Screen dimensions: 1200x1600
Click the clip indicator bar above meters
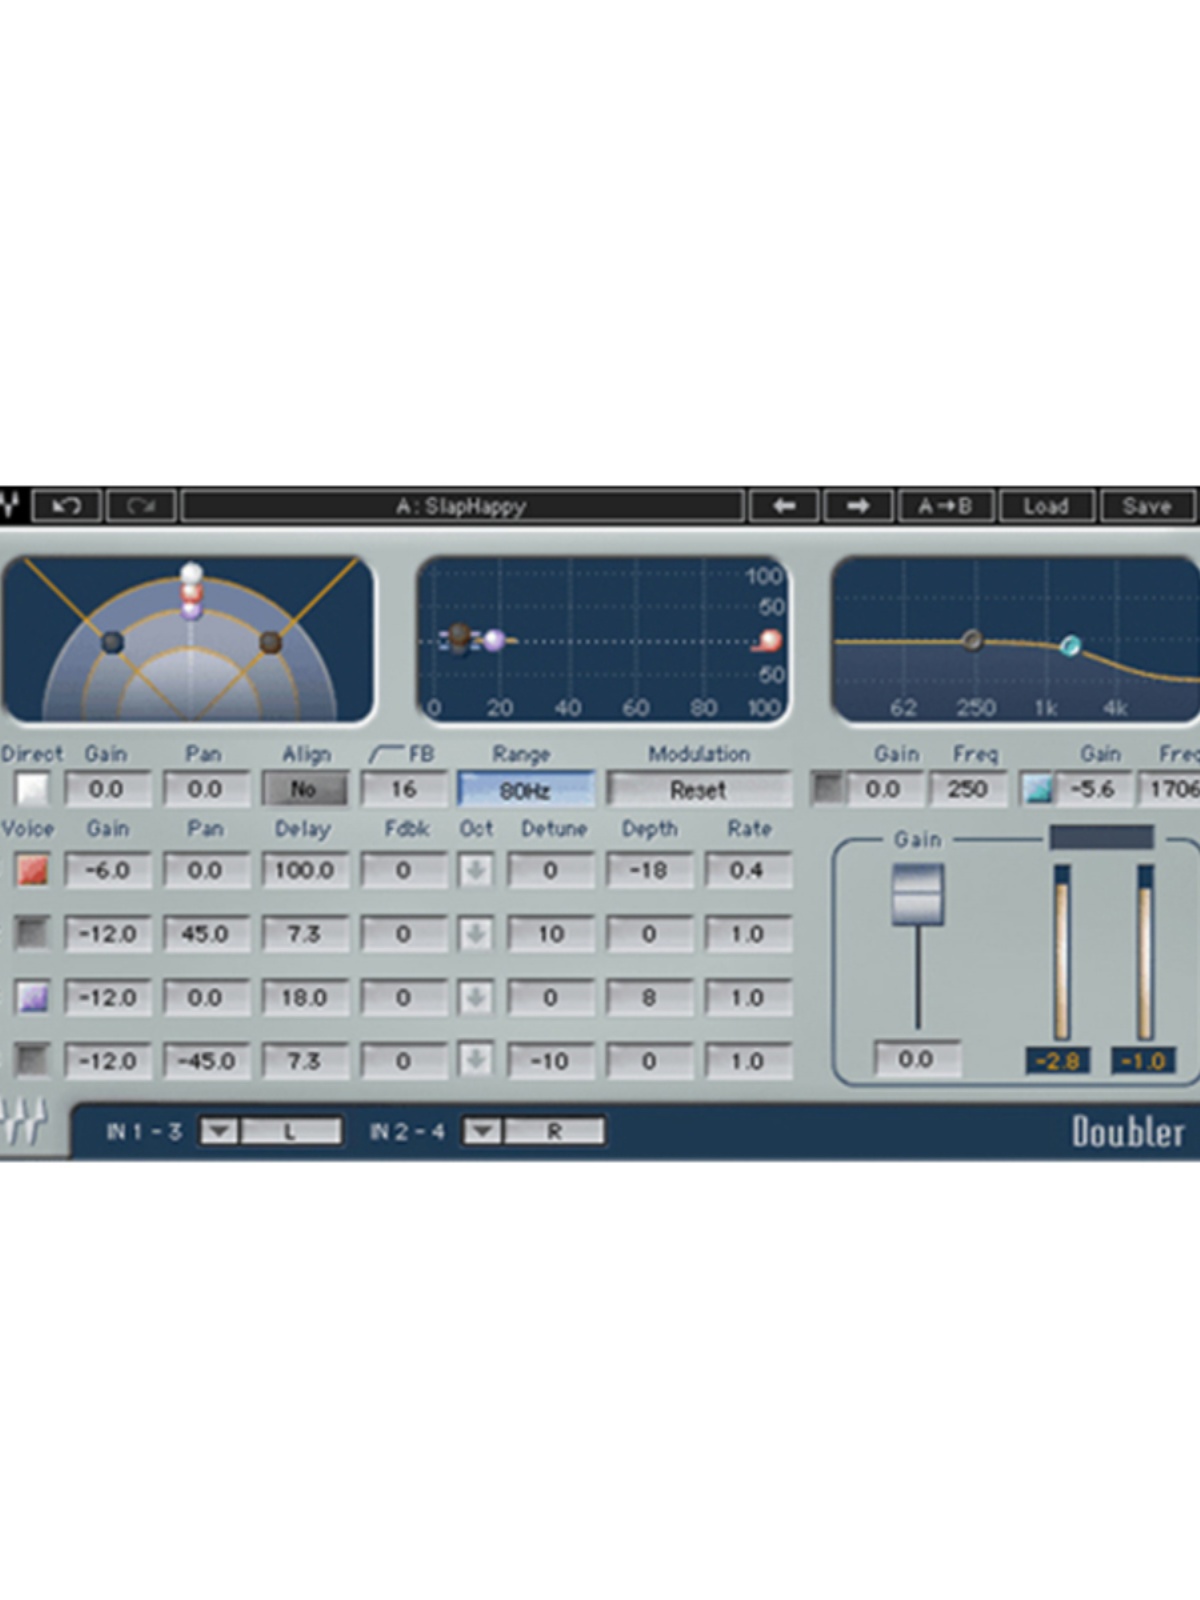[x=1101, y=837]
